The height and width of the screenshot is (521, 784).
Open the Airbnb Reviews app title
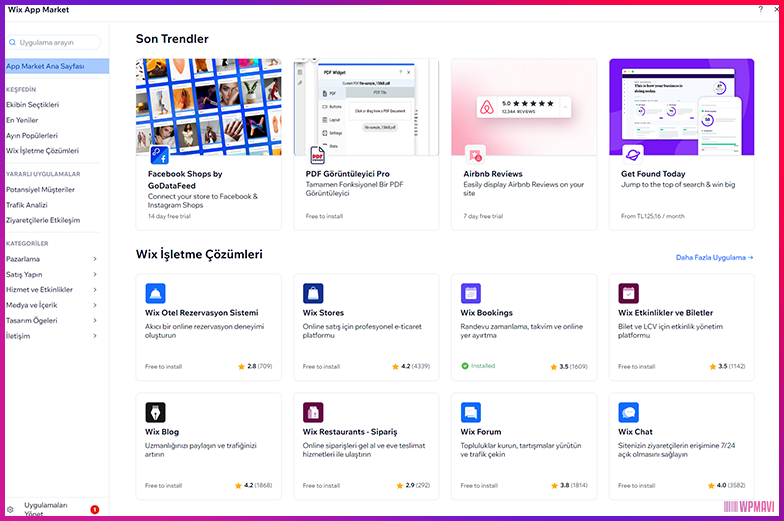493,174
